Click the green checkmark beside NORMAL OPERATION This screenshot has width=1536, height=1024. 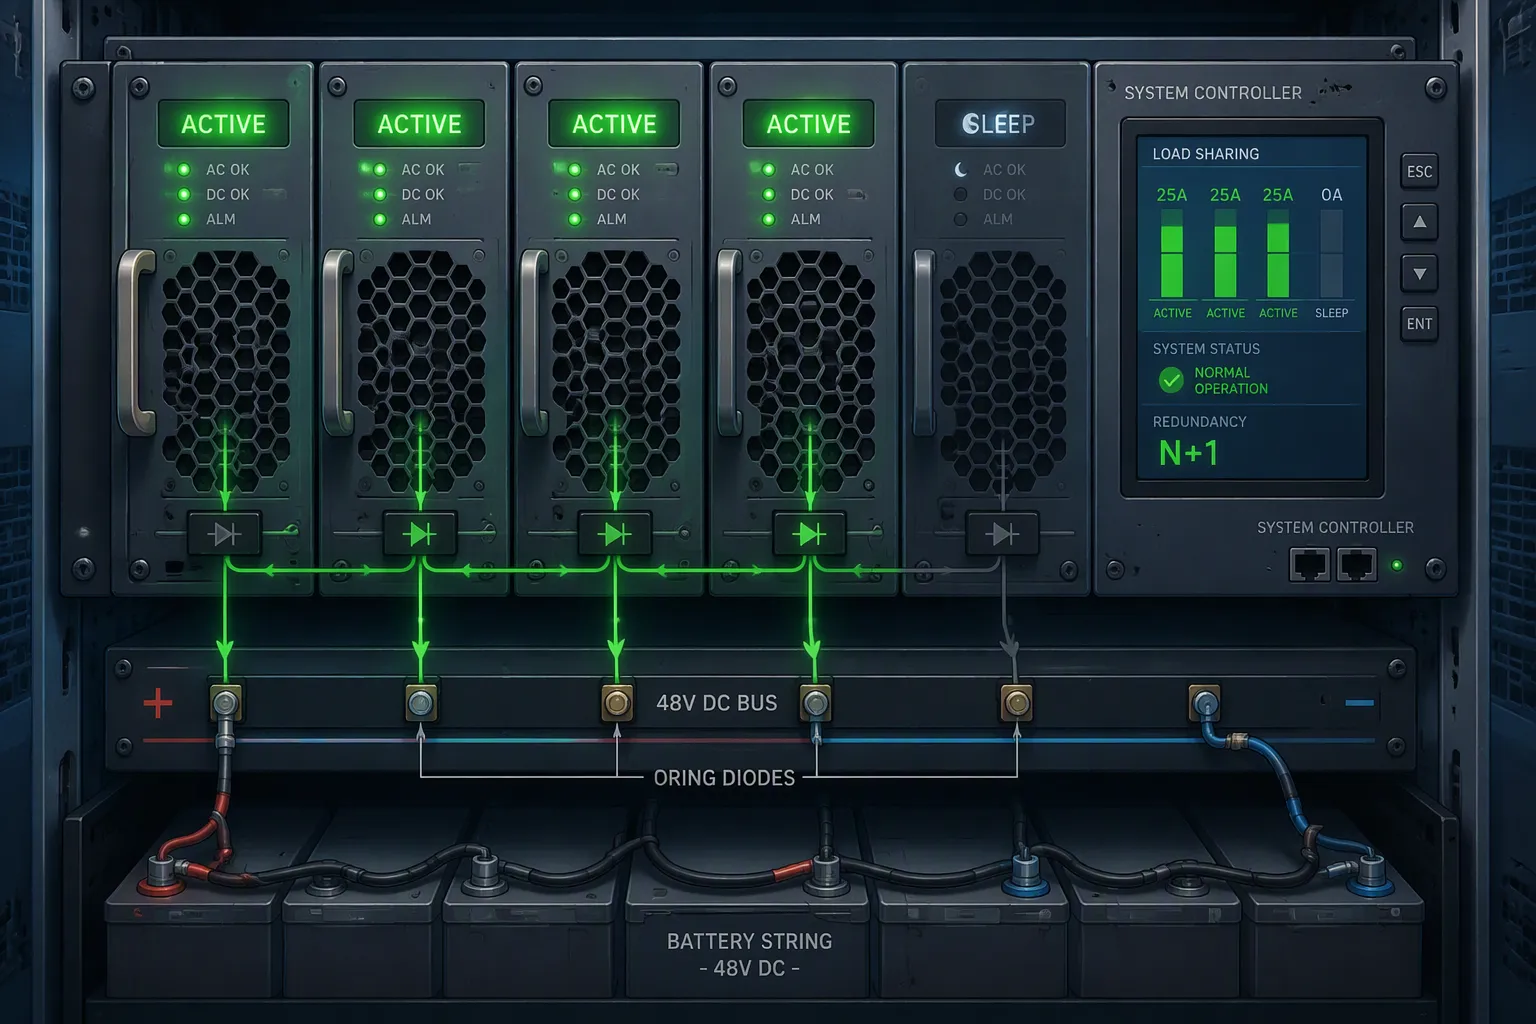[x=1171, y=380]
